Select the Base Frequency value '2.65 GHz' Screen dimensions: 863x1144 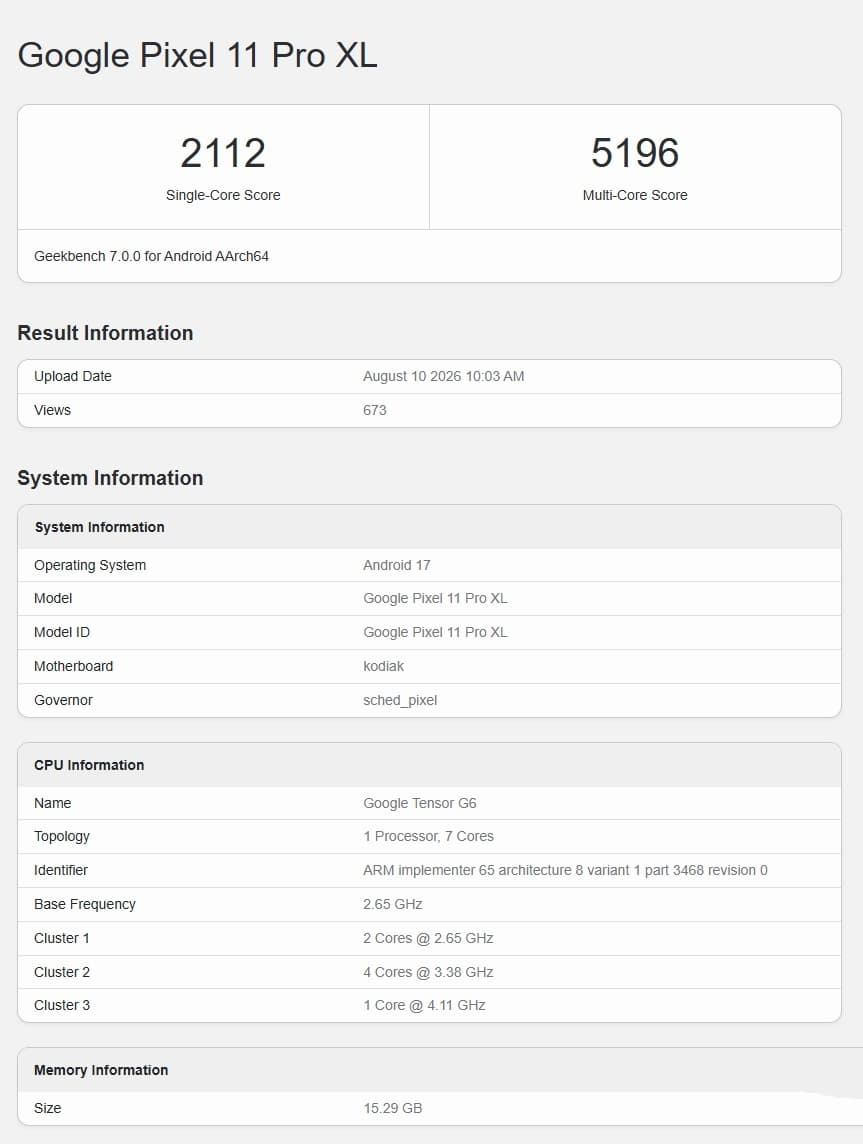392,904
